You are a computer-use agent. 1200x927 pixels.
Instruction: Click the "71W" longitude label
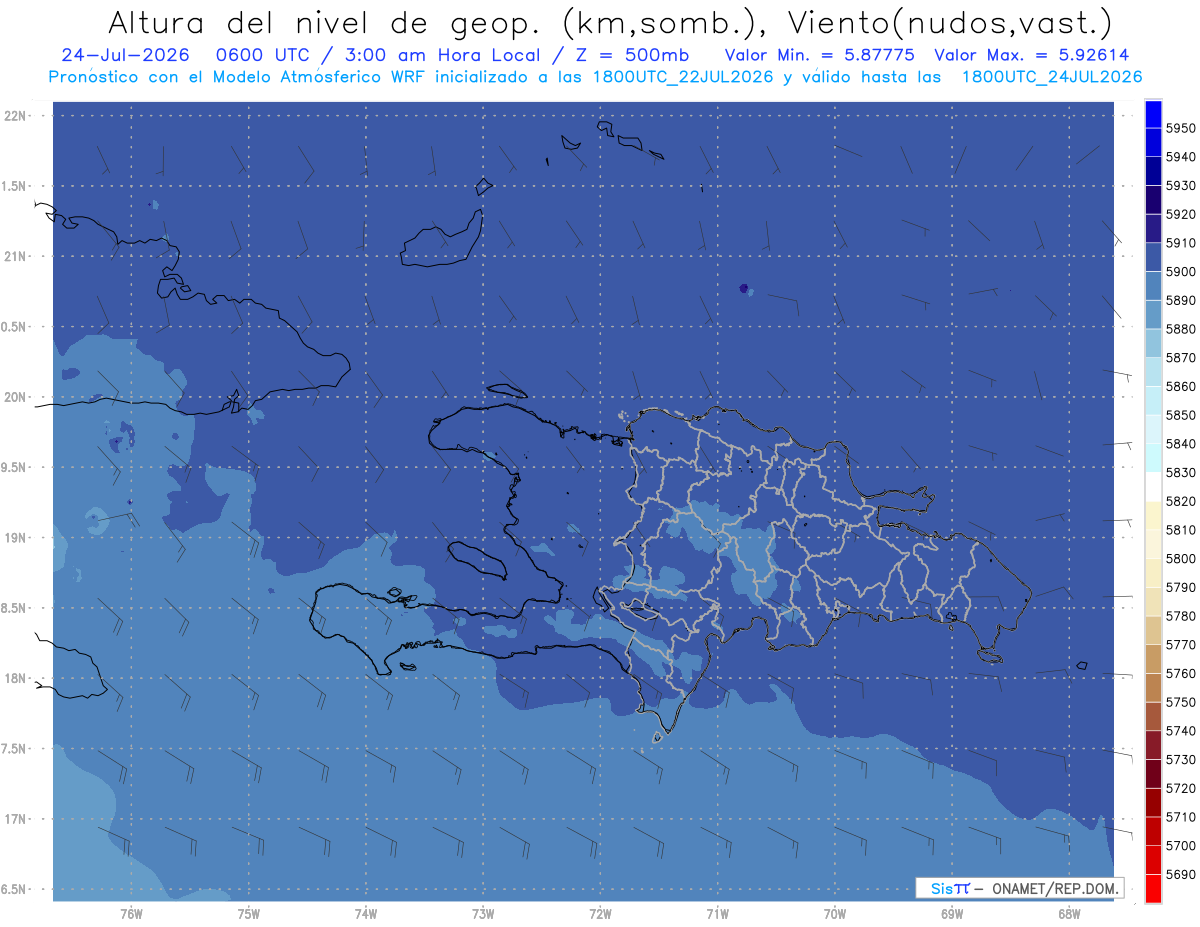coord(717,914)
